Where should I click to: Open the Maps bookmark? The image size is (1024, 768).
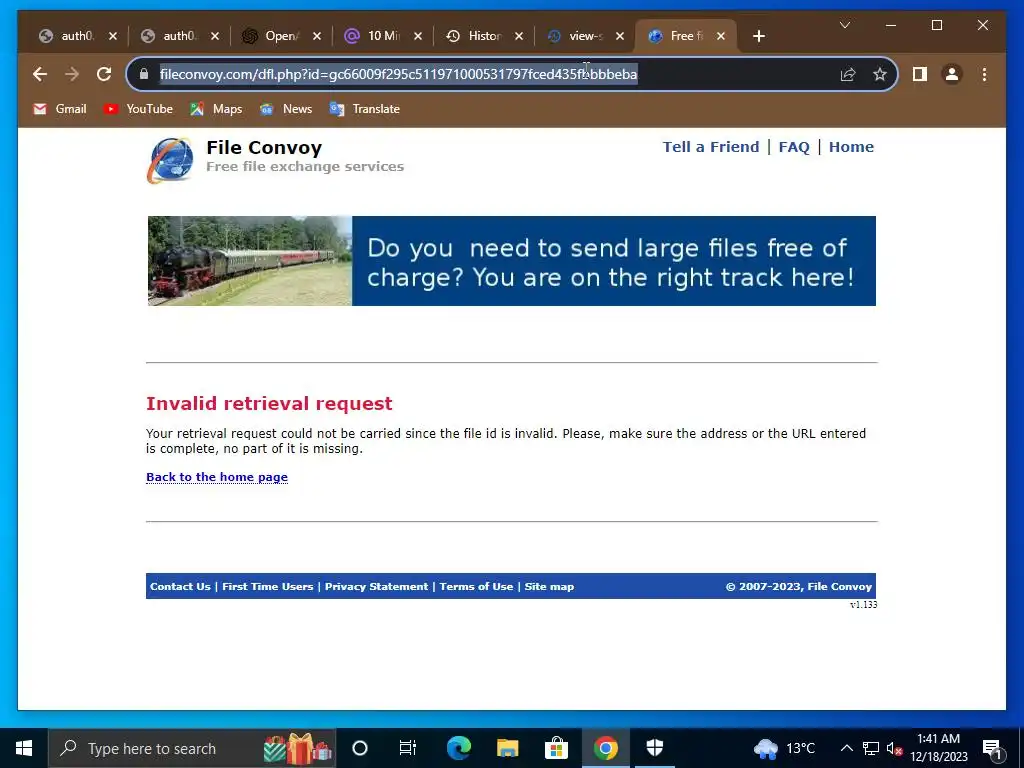216,109
